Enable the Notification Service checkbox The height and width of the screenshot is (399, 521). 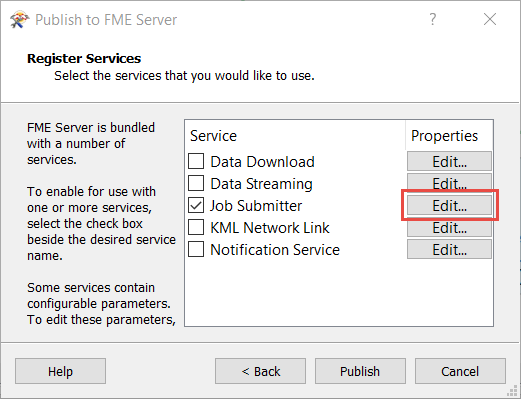196,249
